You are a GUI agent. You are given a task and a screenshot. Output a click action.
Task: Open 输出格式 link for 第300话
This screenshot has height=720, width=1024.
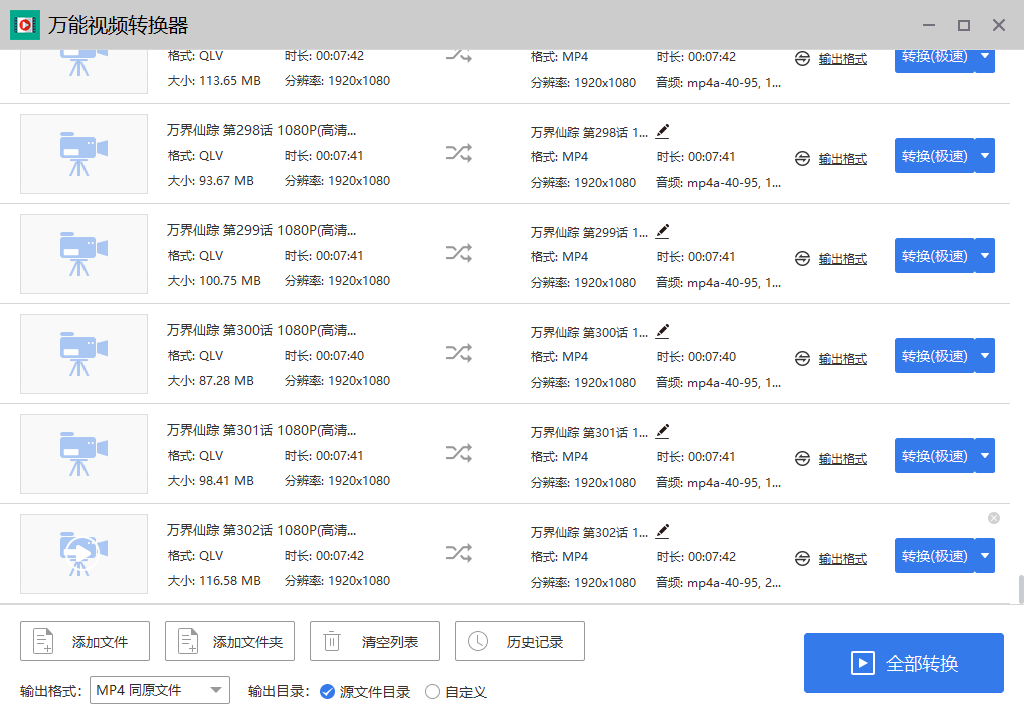click(842, 359)
